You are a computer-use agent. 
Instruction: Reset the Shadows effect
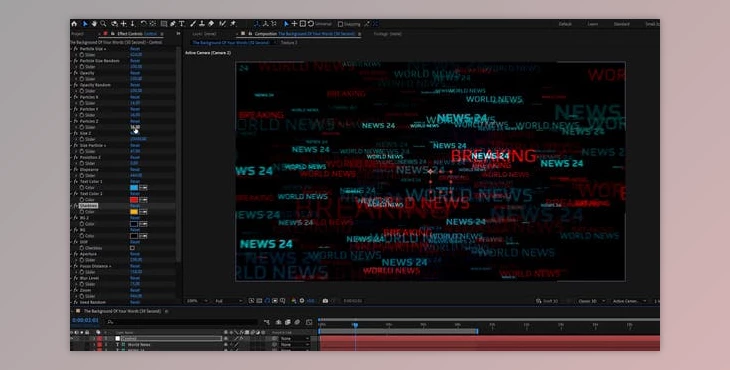pos(135,206)
